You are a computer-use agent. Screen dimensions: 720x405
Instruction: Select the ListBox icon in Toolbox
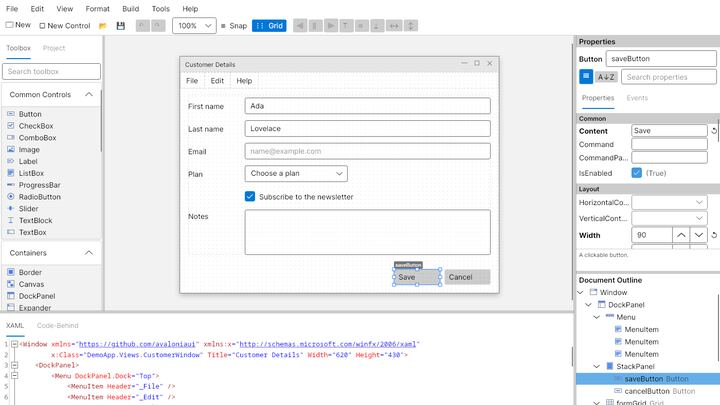click(x=11, y=173)
